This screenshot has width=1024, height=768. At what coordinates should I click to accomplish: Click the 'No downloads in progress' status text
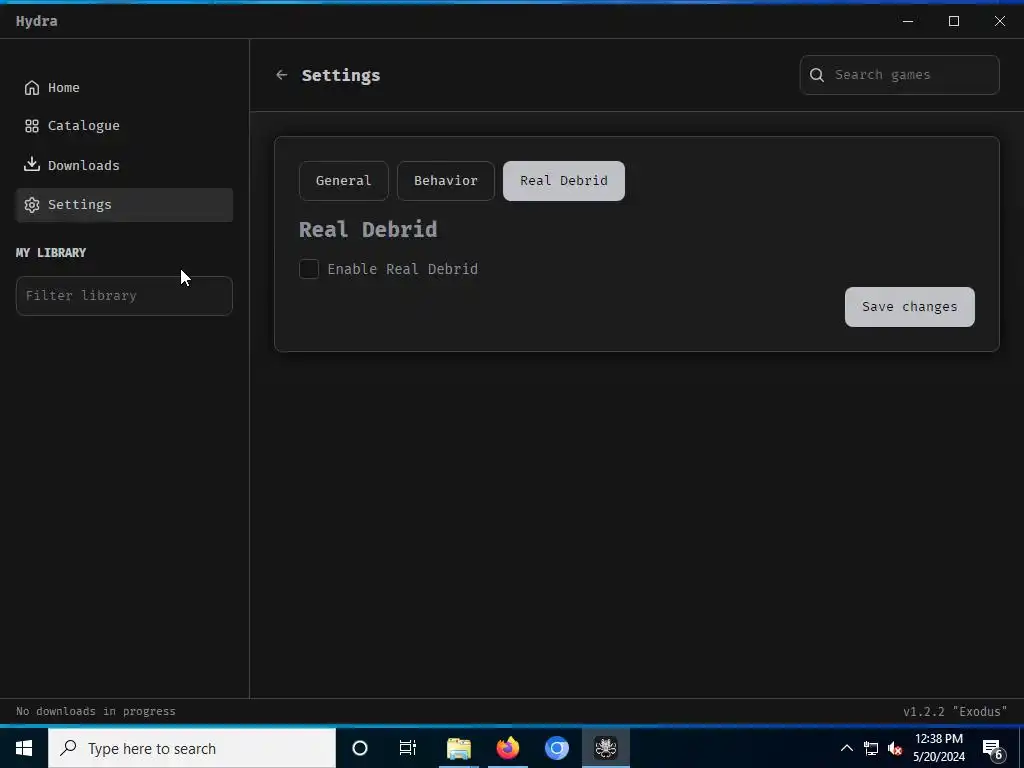click(x=96, y=711)
